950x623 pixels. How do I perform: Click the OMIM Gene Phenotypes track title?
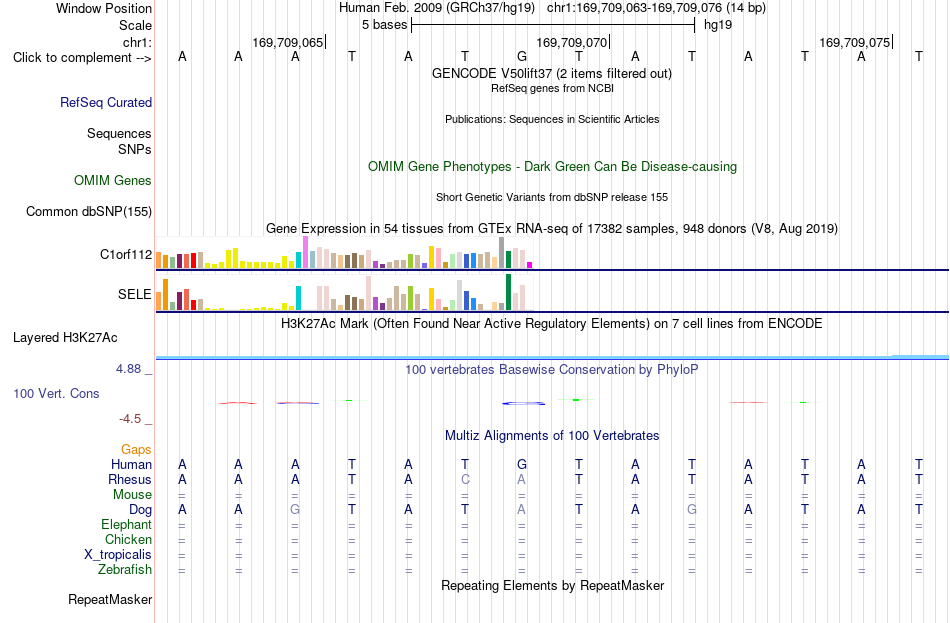pos(552,167)
